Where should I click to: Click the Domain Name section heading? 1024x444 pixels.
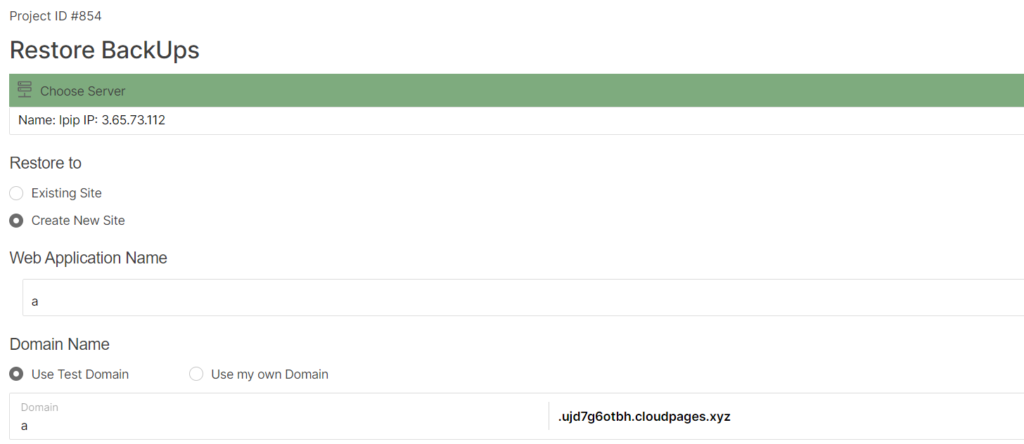[59, 344]
